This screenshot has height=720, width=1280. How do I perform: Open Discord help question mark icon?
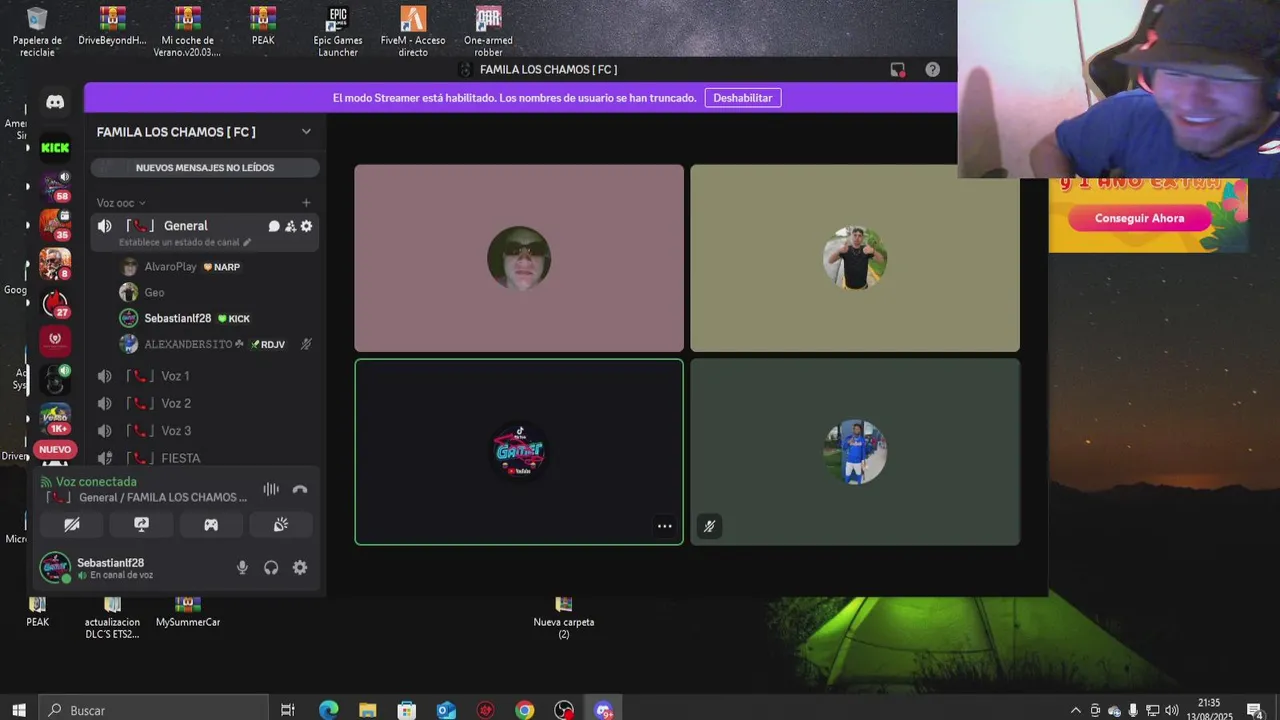[x=932, y=70]
